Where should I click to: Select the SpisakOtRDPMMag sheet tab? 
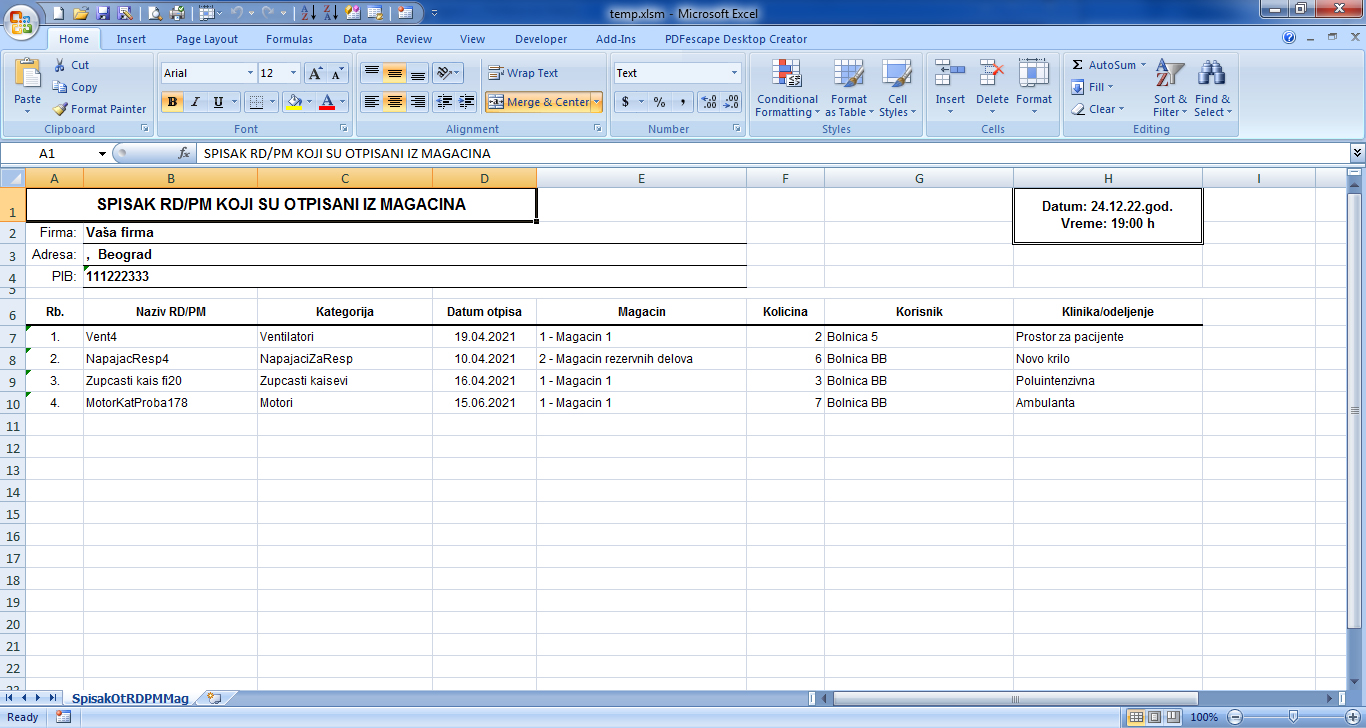pyautogui.click(x=130, y=697)
